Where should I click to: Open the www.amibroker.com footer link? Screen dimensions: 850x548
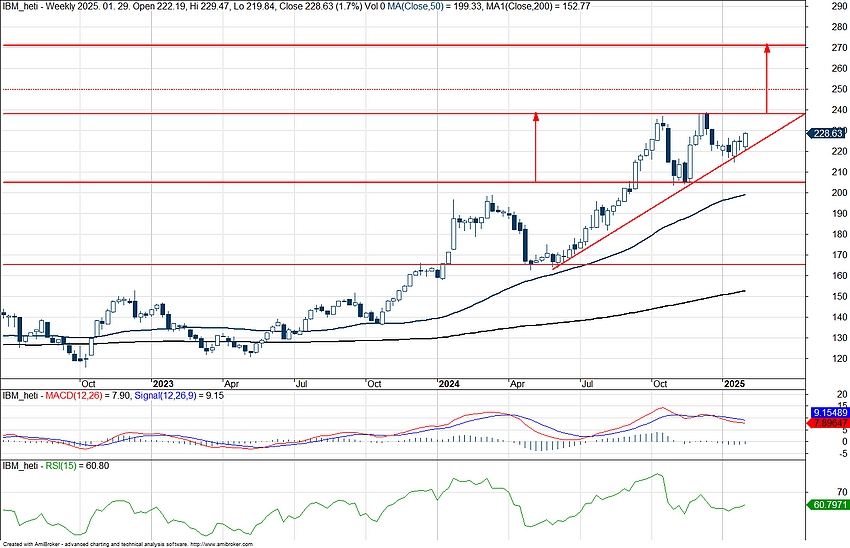click(222, 544)
